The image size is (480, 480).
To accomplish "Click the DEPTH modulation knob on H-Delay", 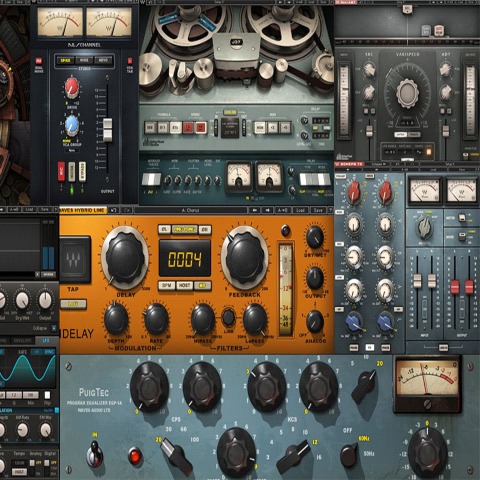I will 116,319.
